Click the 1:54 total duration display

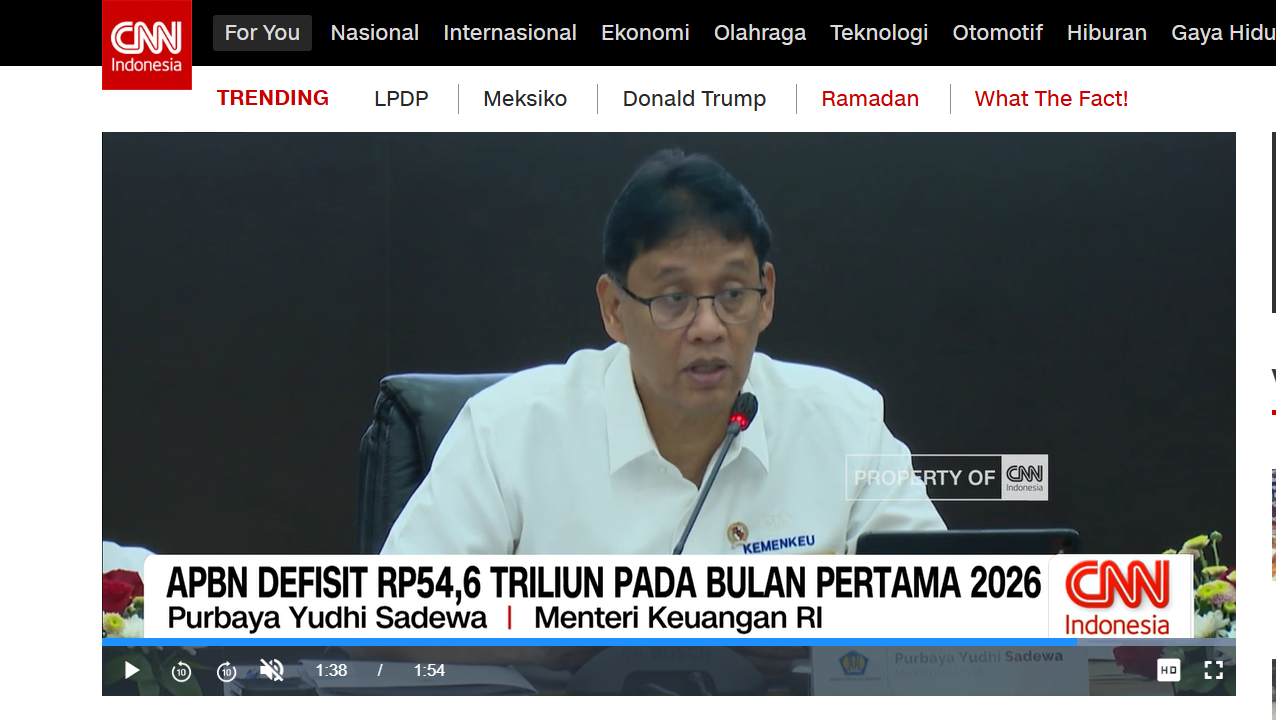tap(429, 671)
